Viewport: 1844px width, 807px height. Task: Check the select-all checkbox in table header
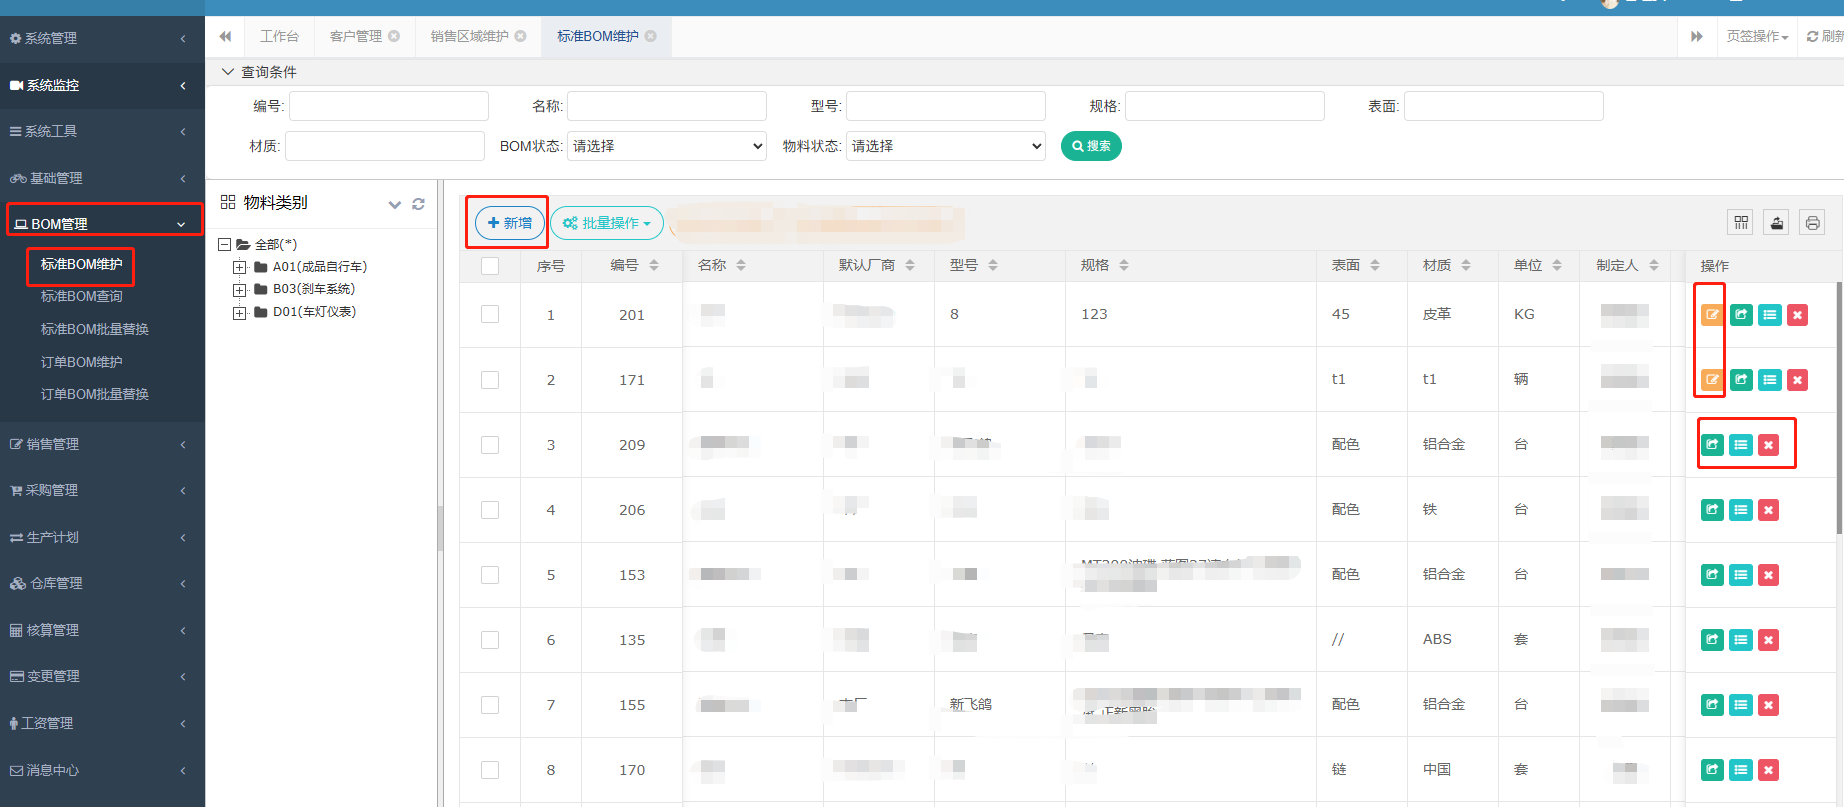pyautogui.click(x=490, y=266)
